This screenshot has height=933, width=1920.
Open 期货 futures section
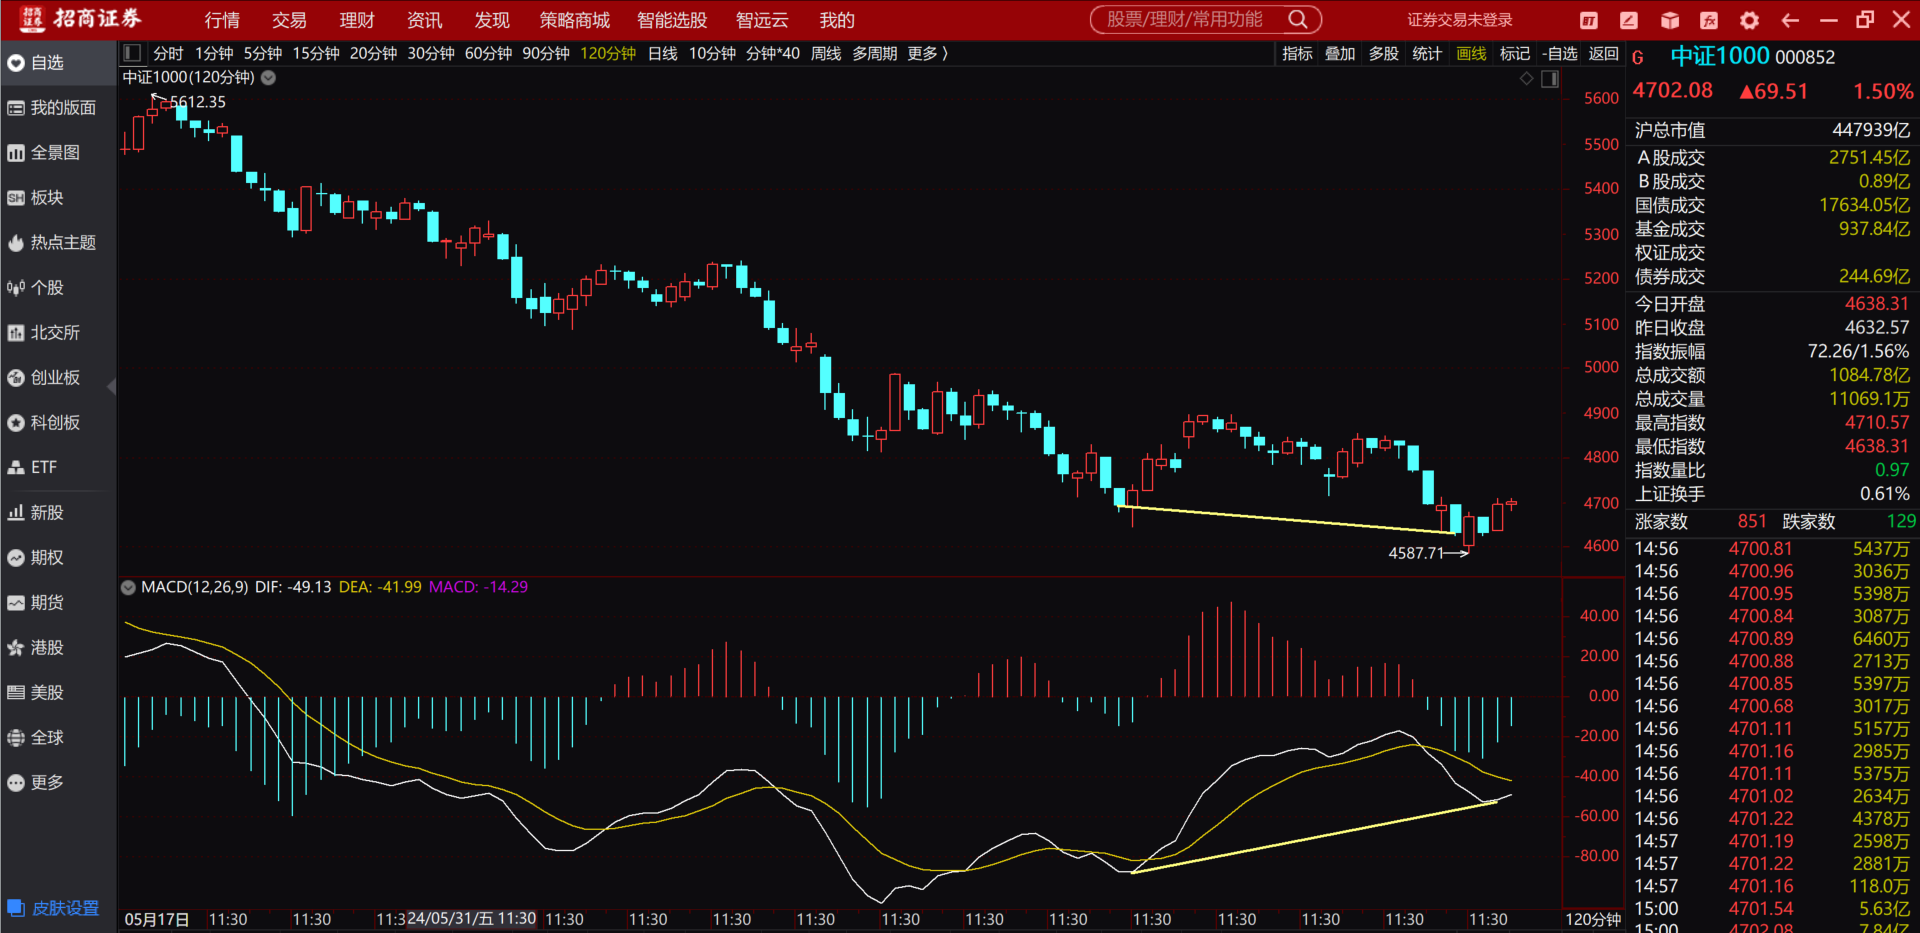tap(57, 603)
